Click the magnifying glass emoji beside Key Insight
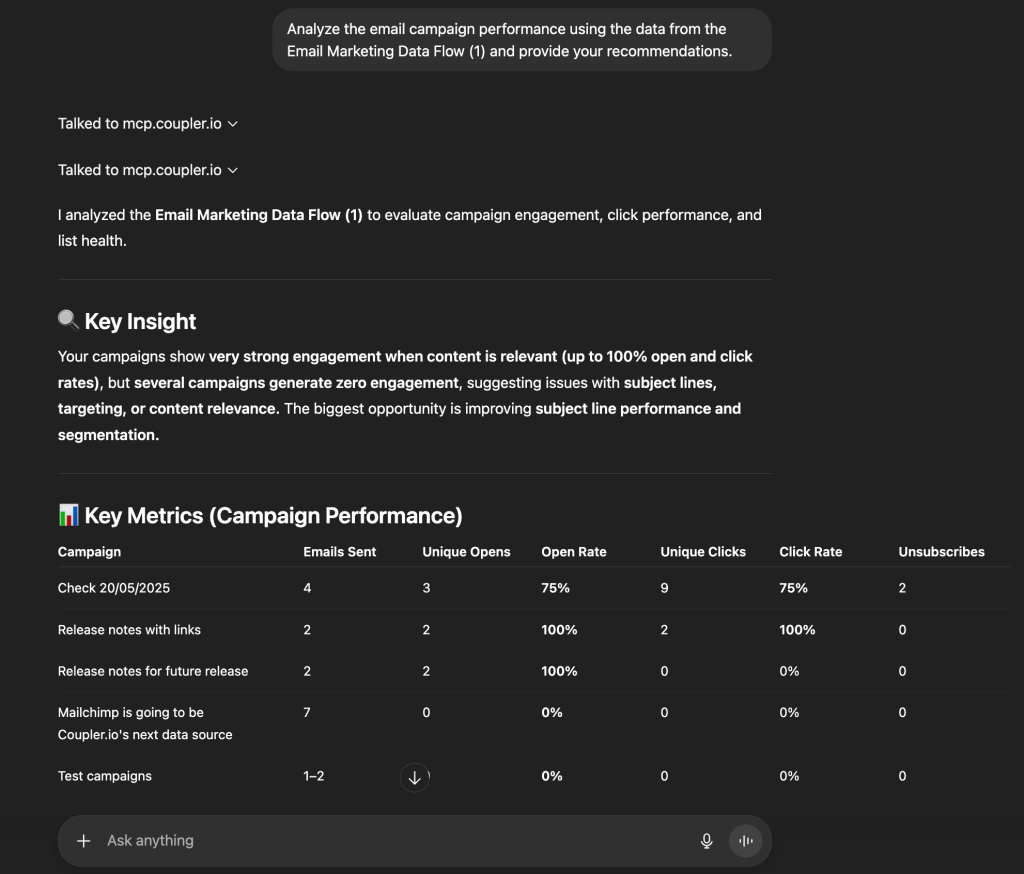1024x874 pixels. 68,321
